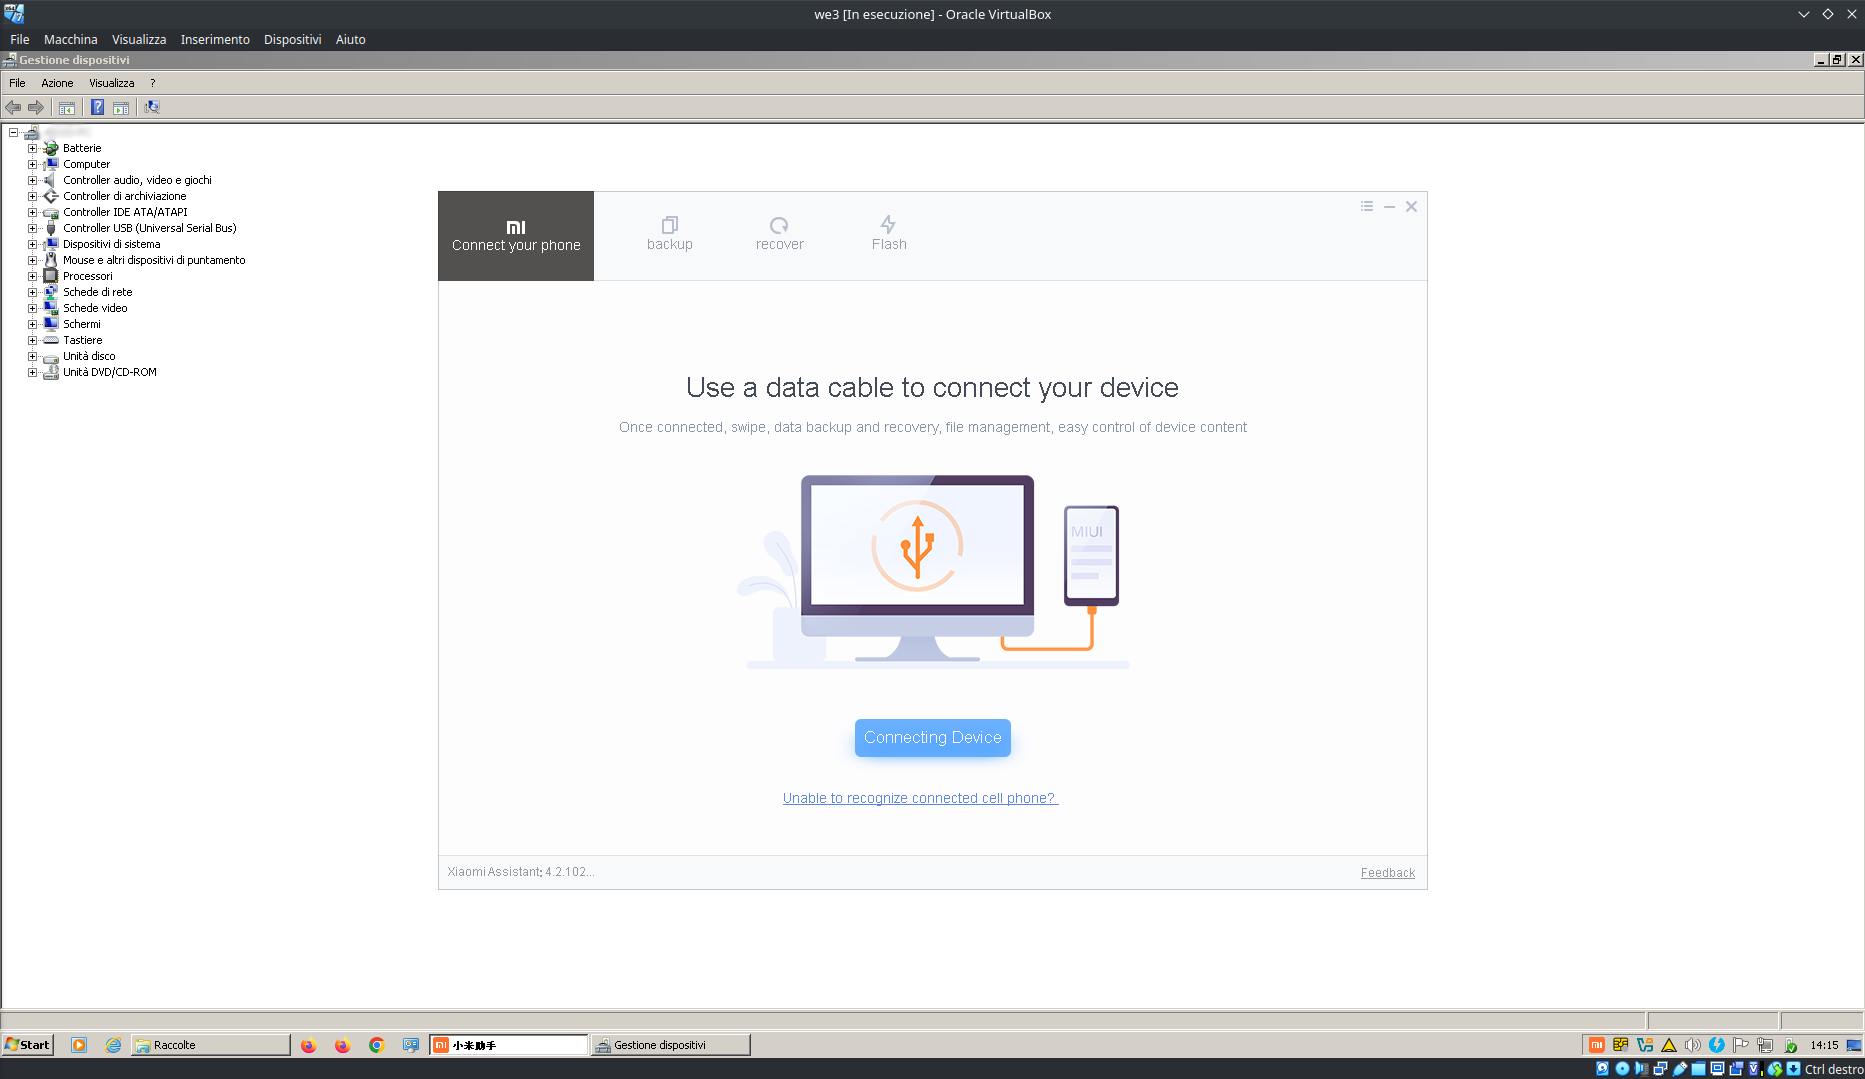Toggle the console tree pane icon

click(67, 107)
